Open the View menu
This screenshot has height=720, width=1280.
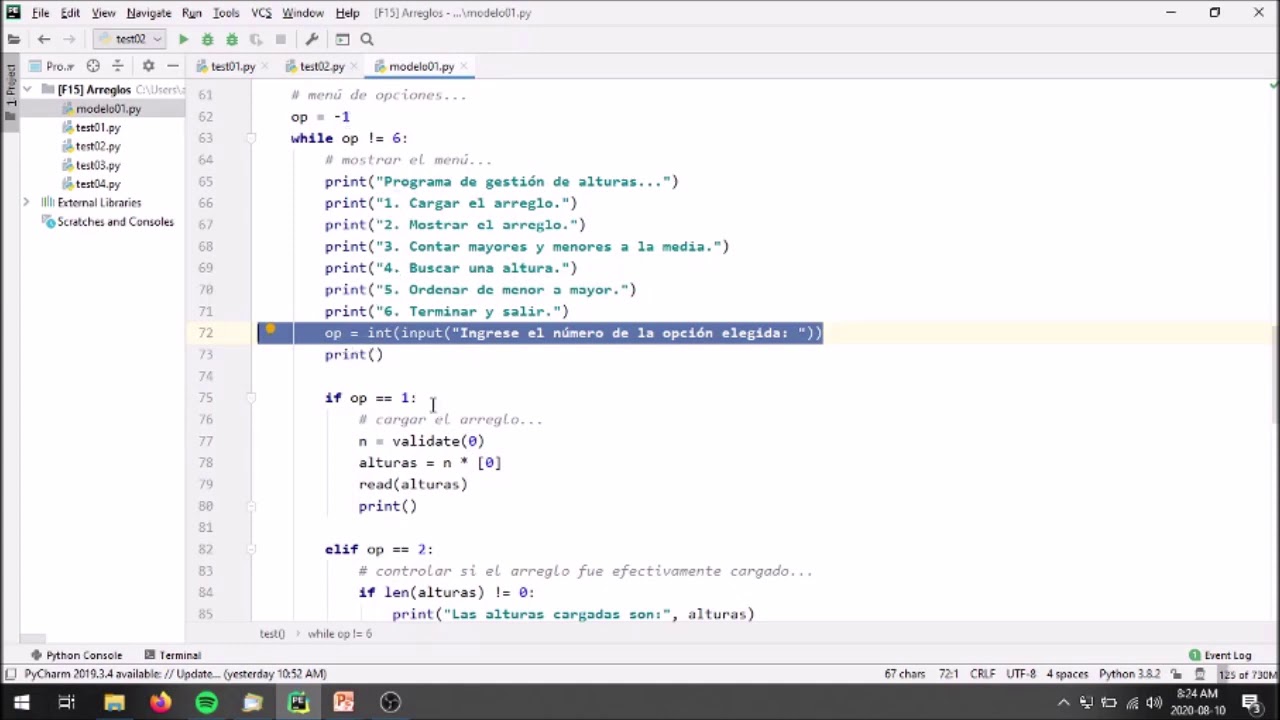pos(104,13)
